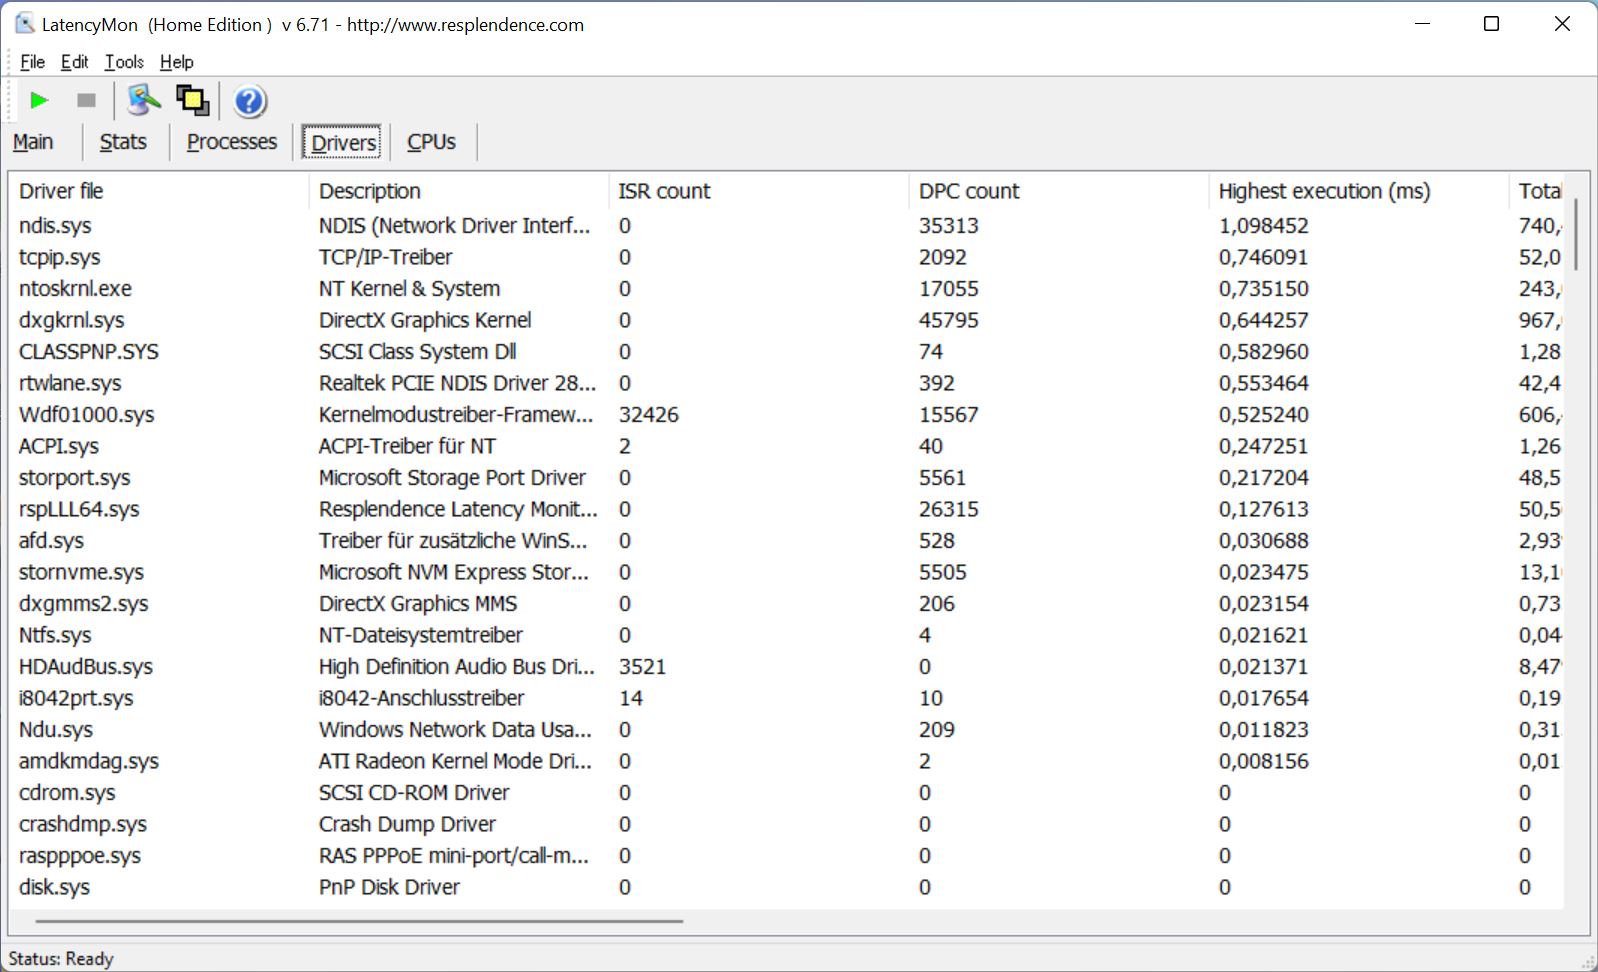Click the LatencyMon app icon in title bar
Viewport: 1598px width, 972px height.
point(24,24)
